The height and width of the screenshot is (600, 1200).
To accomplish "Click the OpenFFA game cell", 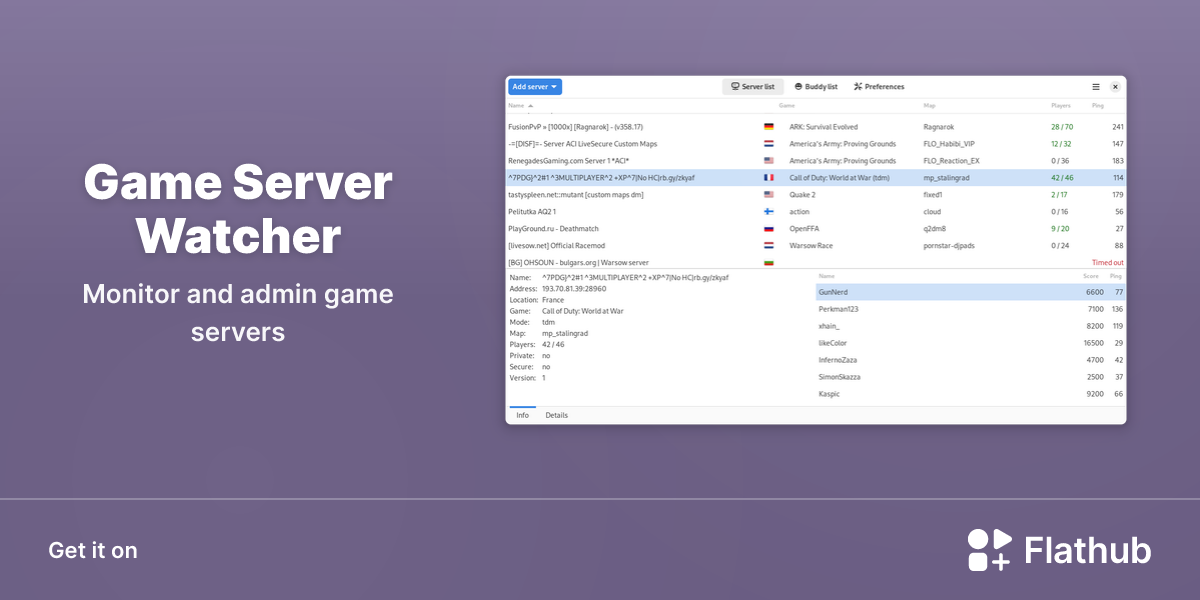I will click(805, 229).
